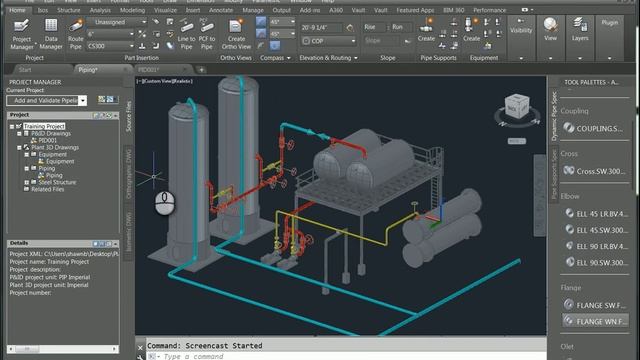Open the Source Files side tab
Screen dimensions: 640x360
(129, 116)
